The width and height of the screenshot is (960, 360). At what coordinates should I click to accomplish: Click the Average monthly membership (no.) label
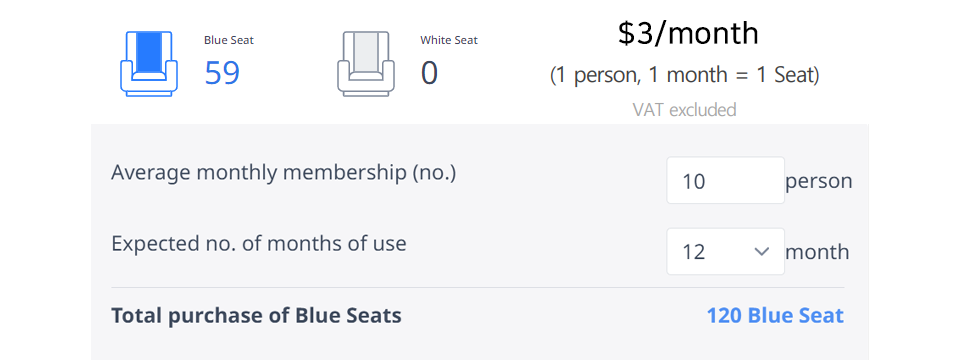pyautogui.click(x=283, y=173)
